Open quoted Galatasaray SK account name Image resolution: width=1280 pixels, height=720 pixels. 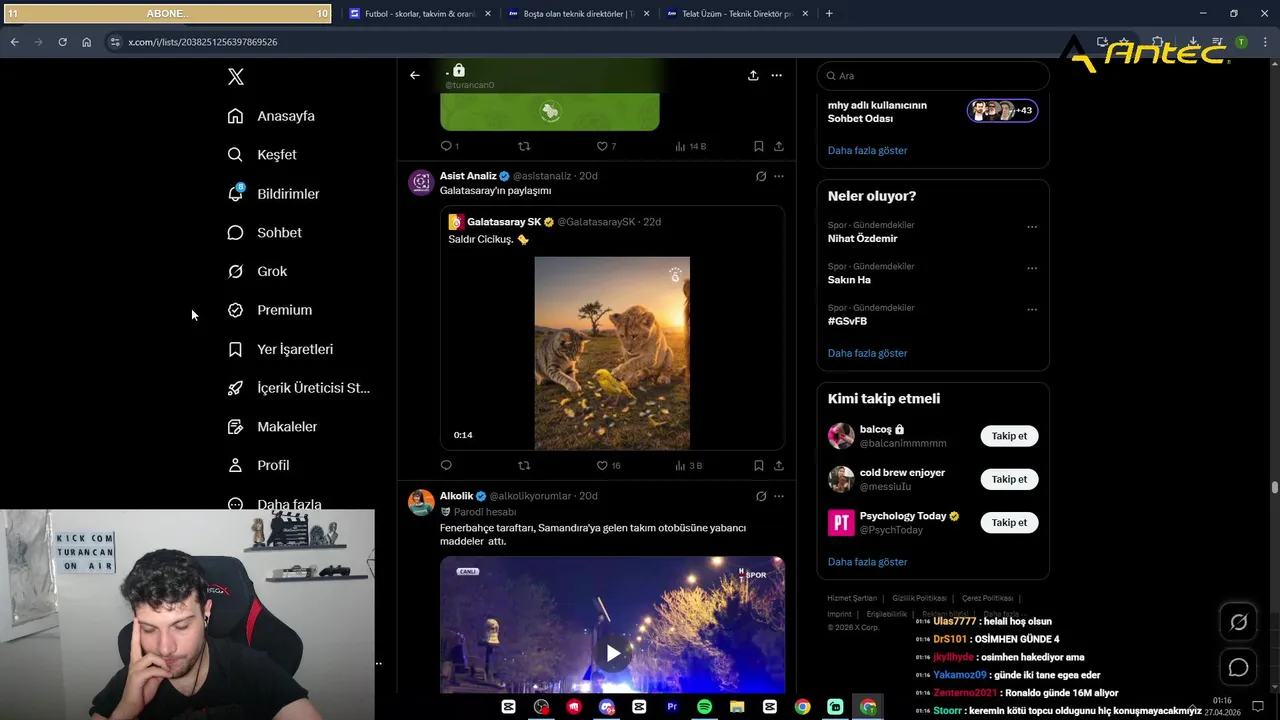[x=504, y=222]
